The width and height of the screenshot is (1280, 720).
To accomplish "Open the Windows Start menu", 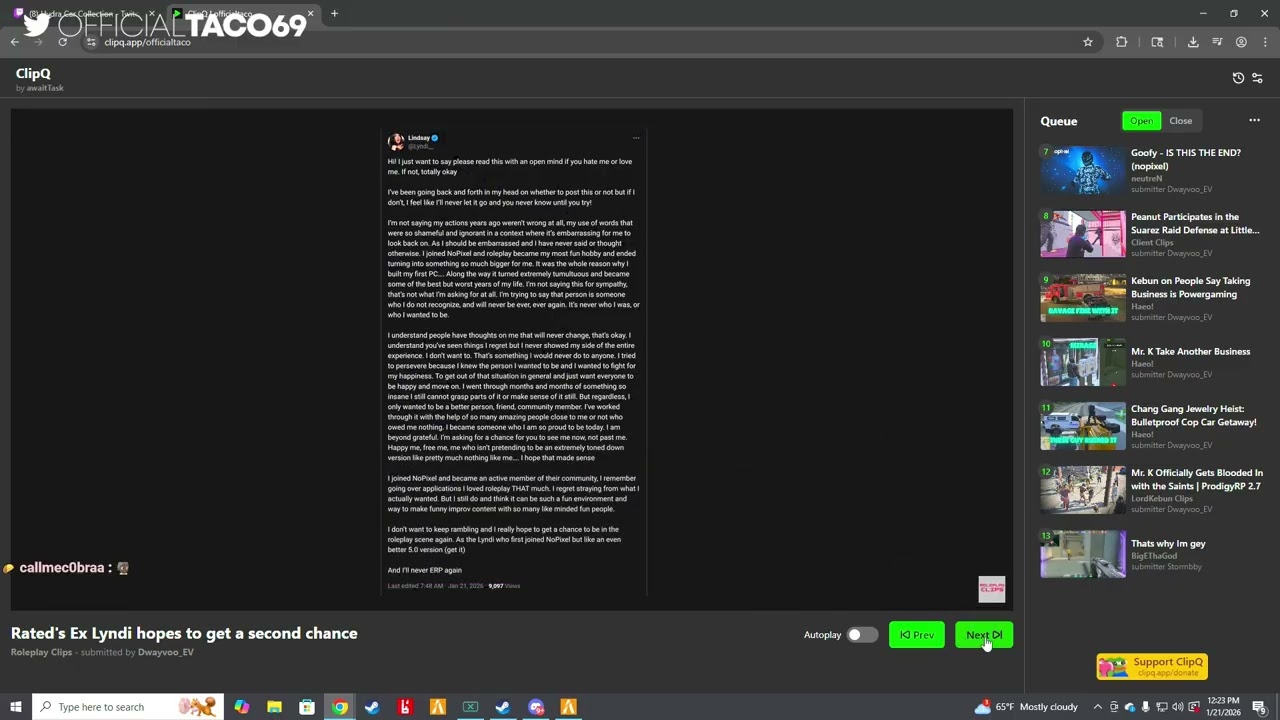I will pos(16,707).
